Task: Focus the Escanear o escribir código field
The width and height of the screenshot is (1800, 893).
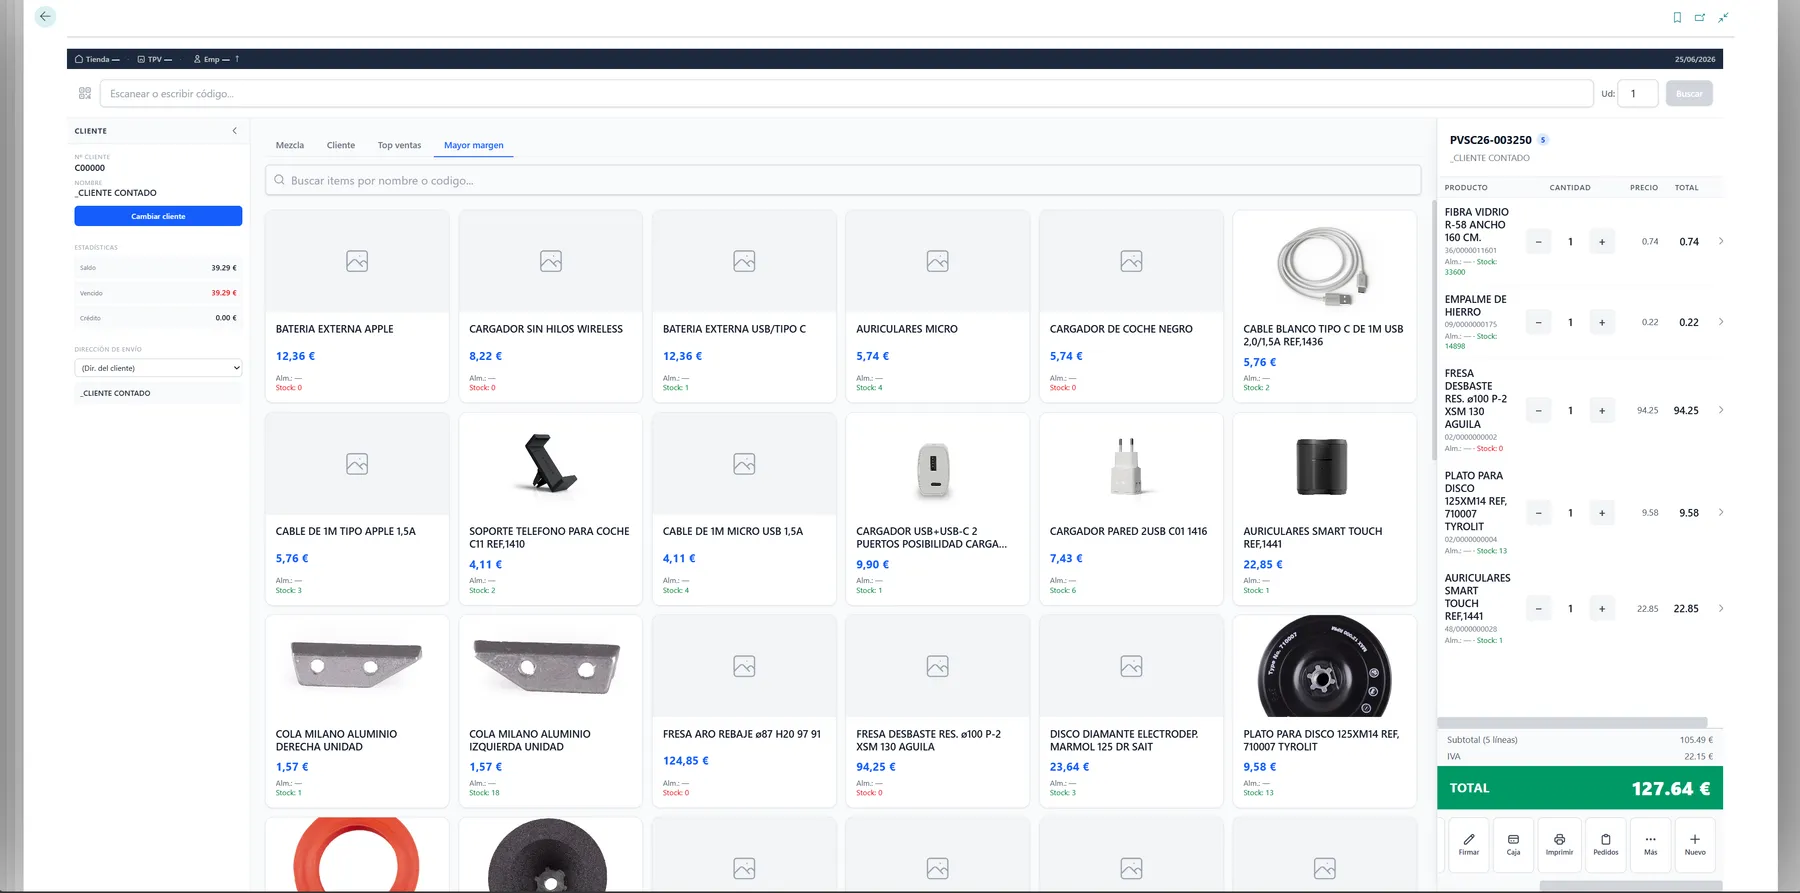Action: [846, 94]
